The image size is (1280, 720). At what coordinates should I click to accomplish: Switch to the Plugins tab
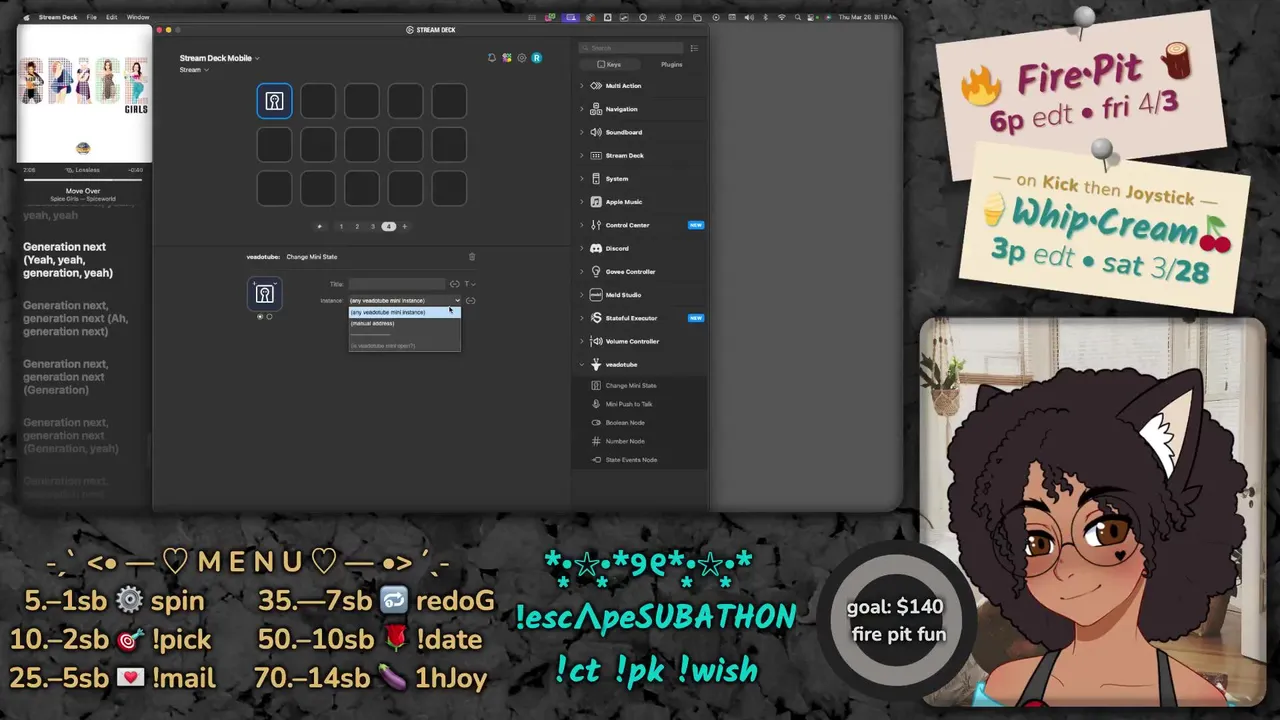click(671, 64)
